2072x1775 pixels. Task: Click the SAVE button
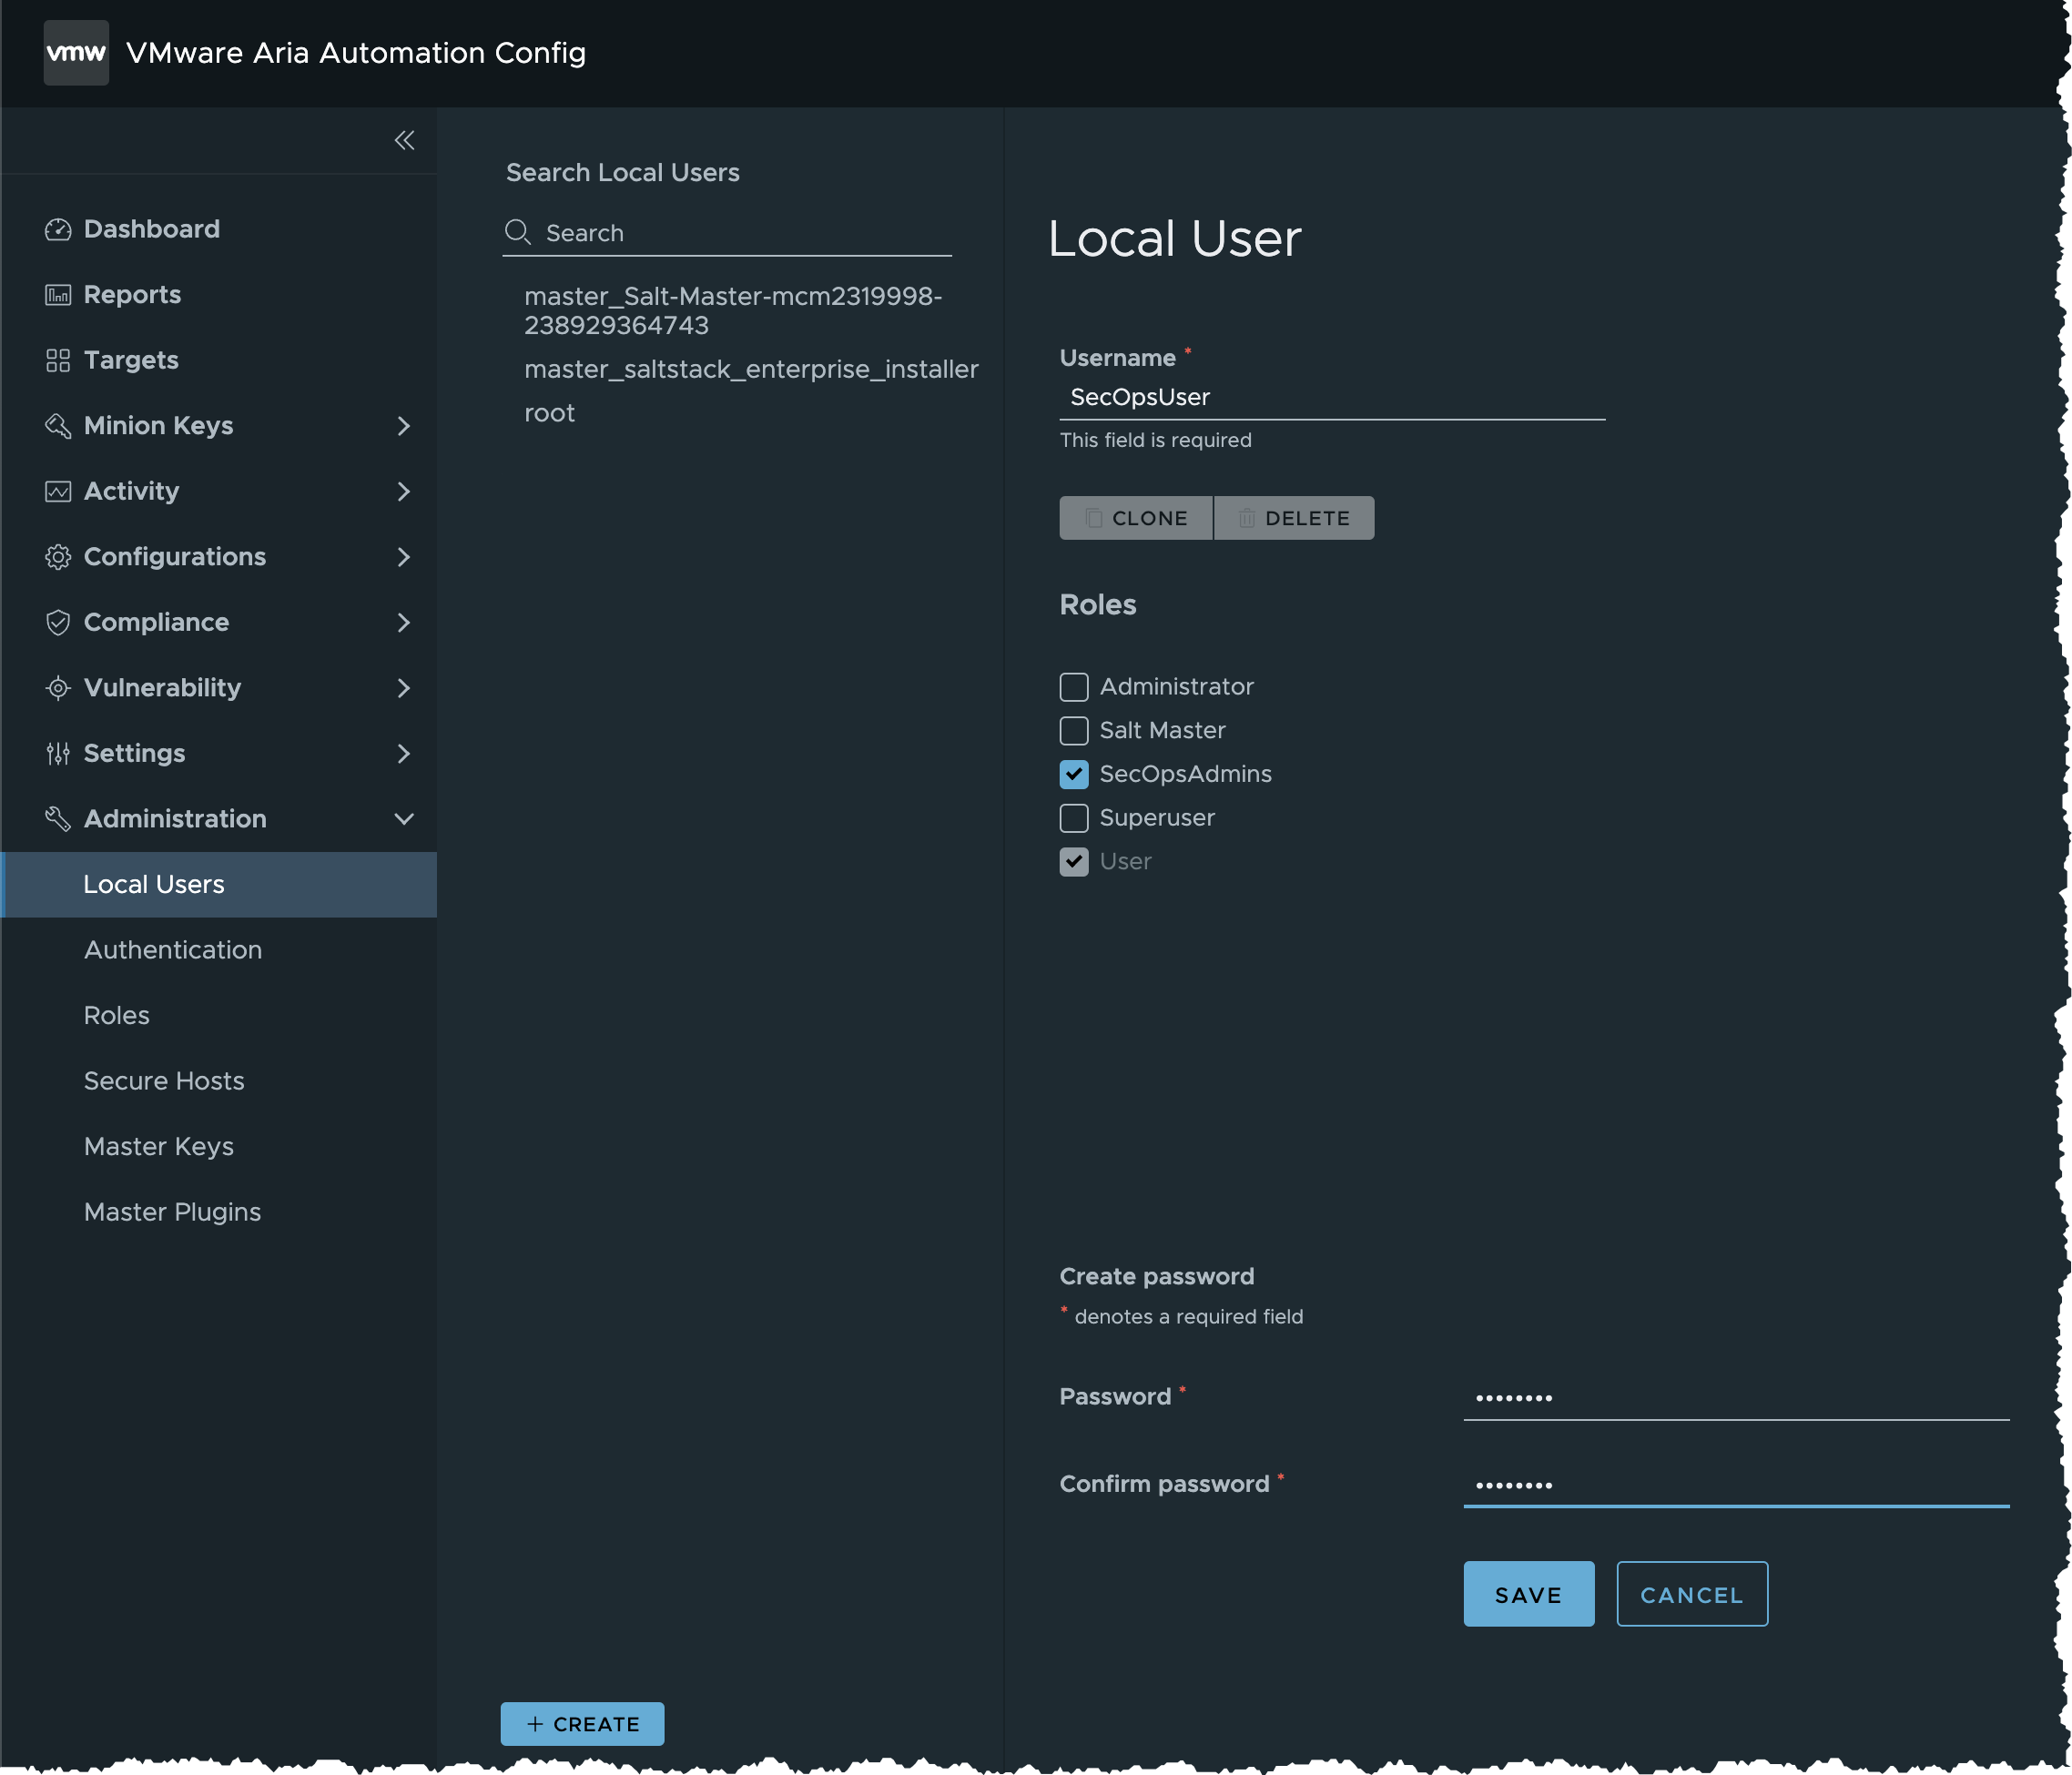(x=1529, y=1594)
